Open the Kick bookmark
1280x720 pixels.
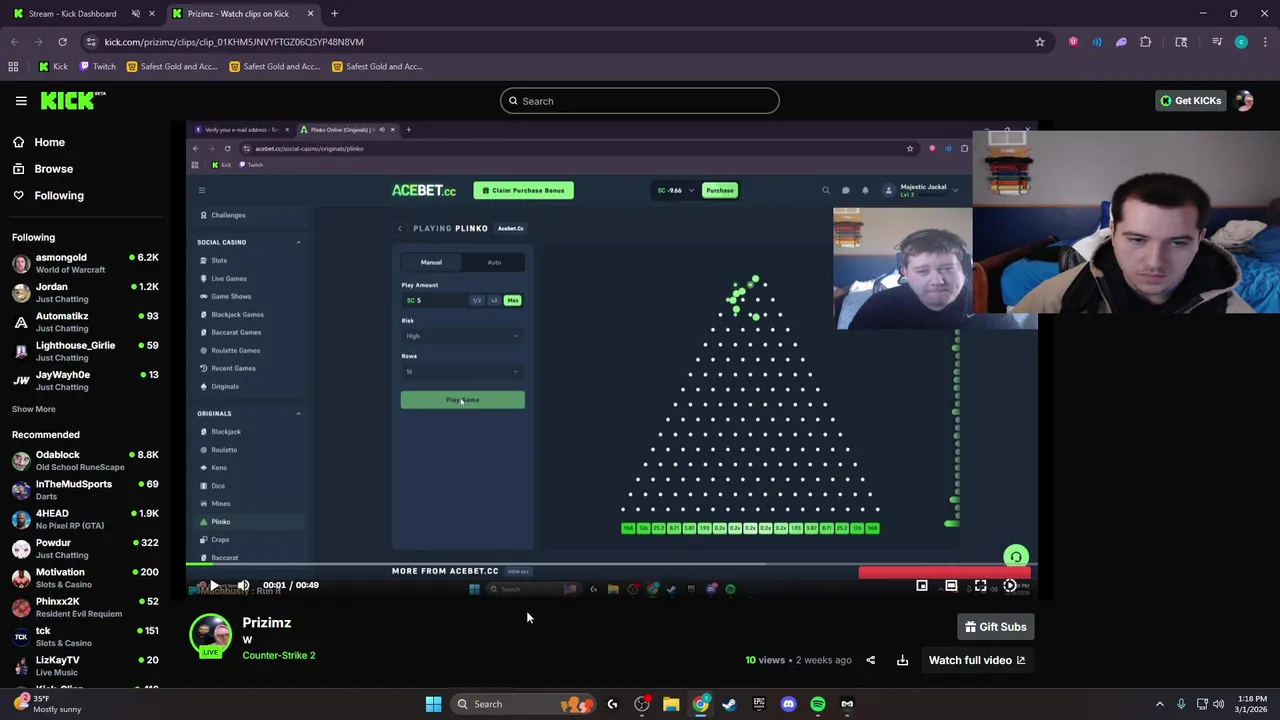pyautogui.click(x=53, y=67)
